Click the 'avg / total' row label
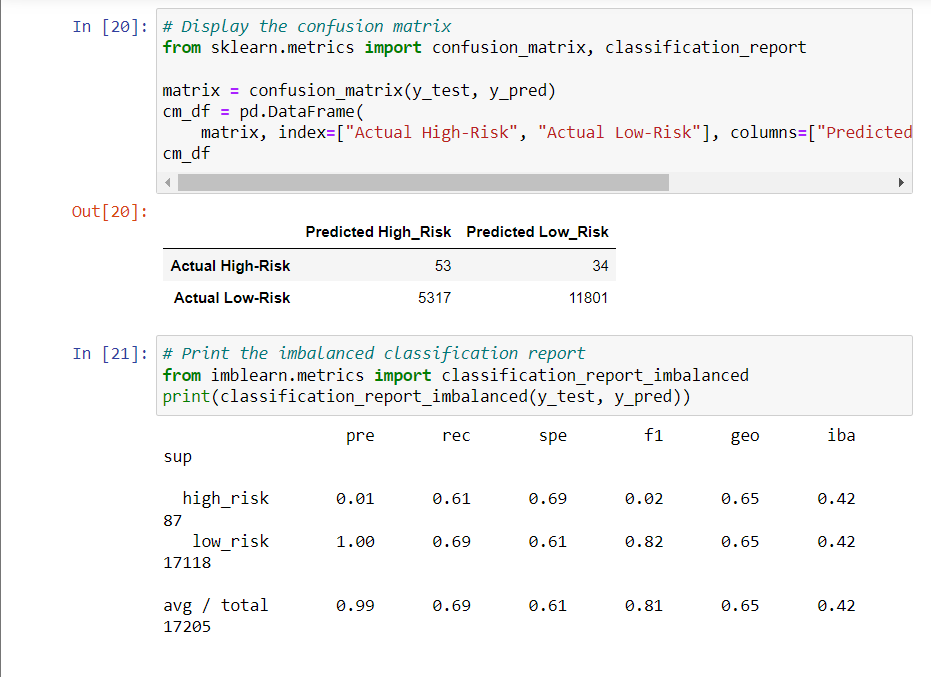The image size is (931, 677). [x=216, y=606]
